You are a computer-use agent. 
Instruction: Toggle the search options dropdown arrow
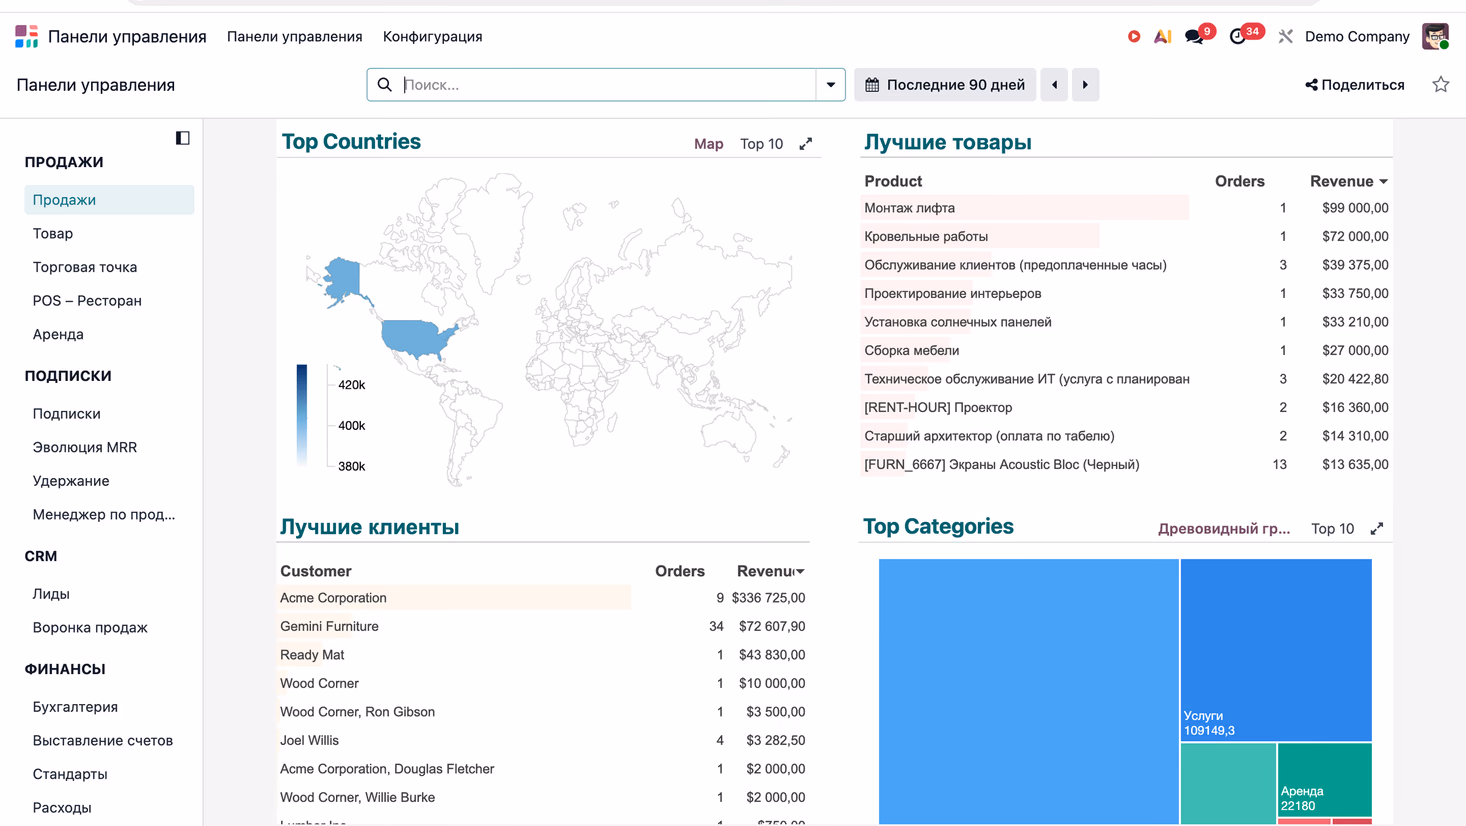tap(831, 85)
